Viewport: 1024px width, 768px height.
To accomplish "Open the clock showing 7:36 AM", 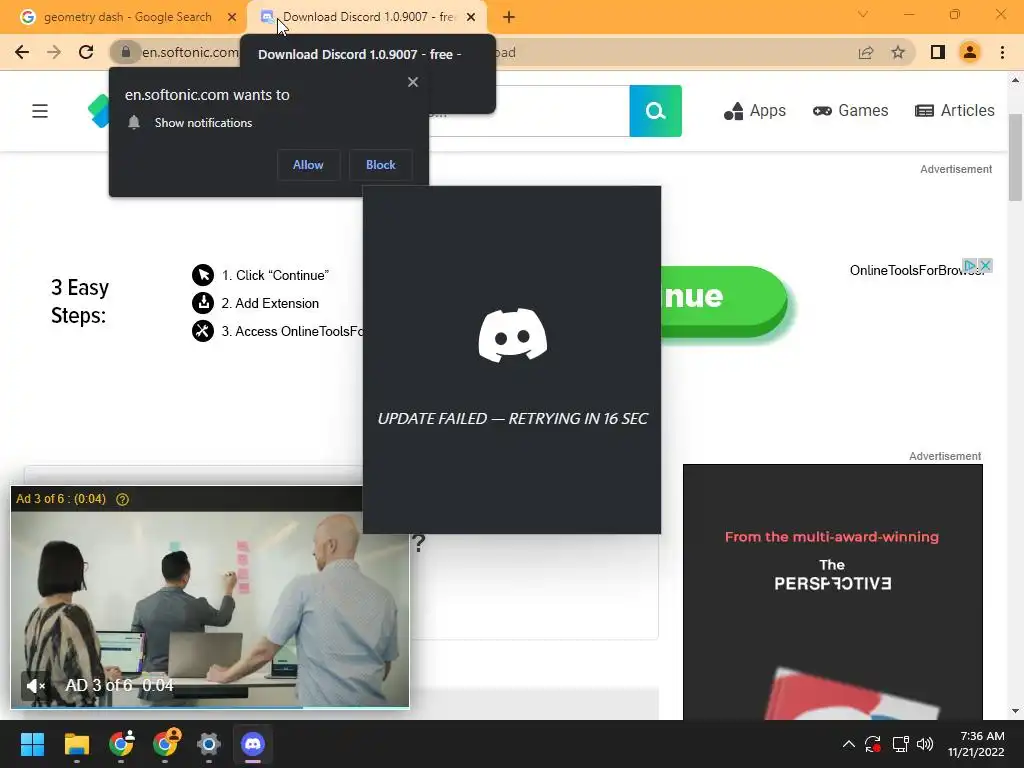I will pos(976,744).
